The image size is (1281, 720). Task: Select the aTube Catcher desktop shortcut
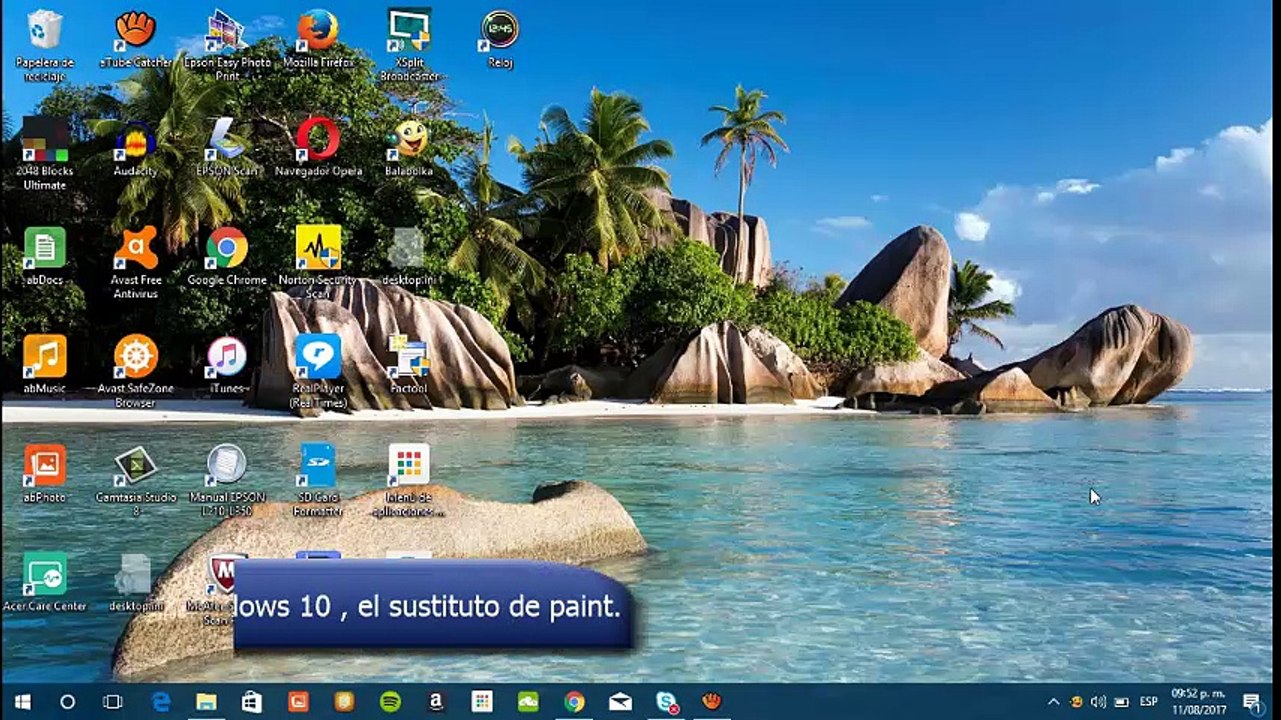[x=136, y=40]
